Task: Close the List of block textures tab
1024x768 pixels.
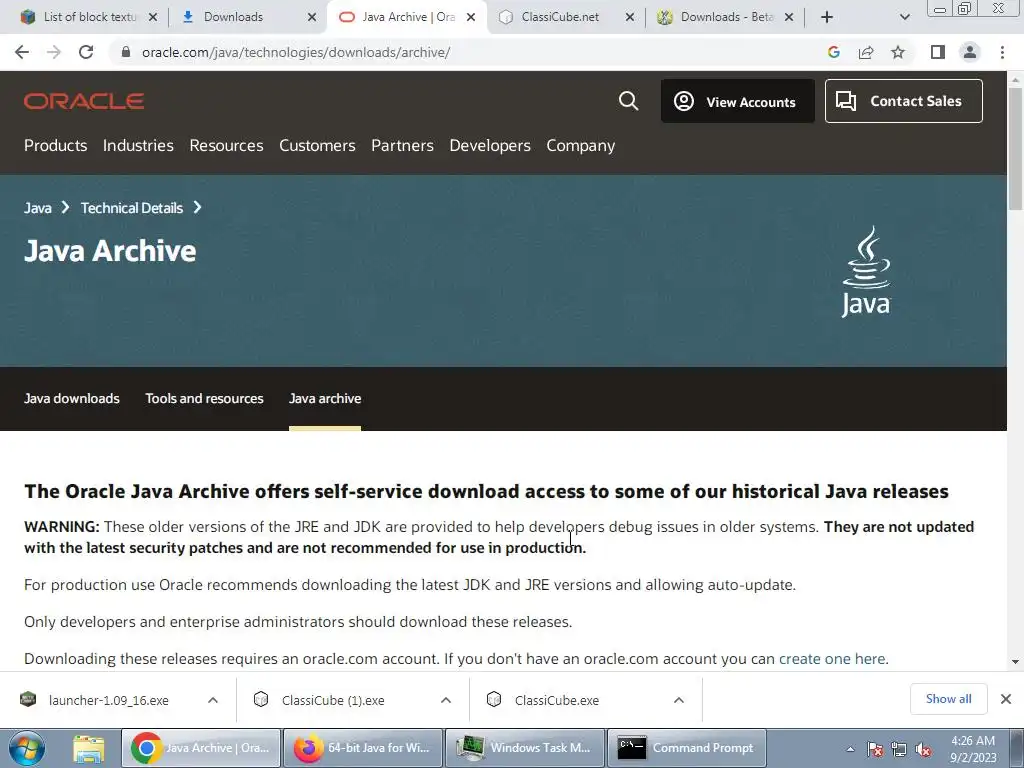Action: coord(153,17)
